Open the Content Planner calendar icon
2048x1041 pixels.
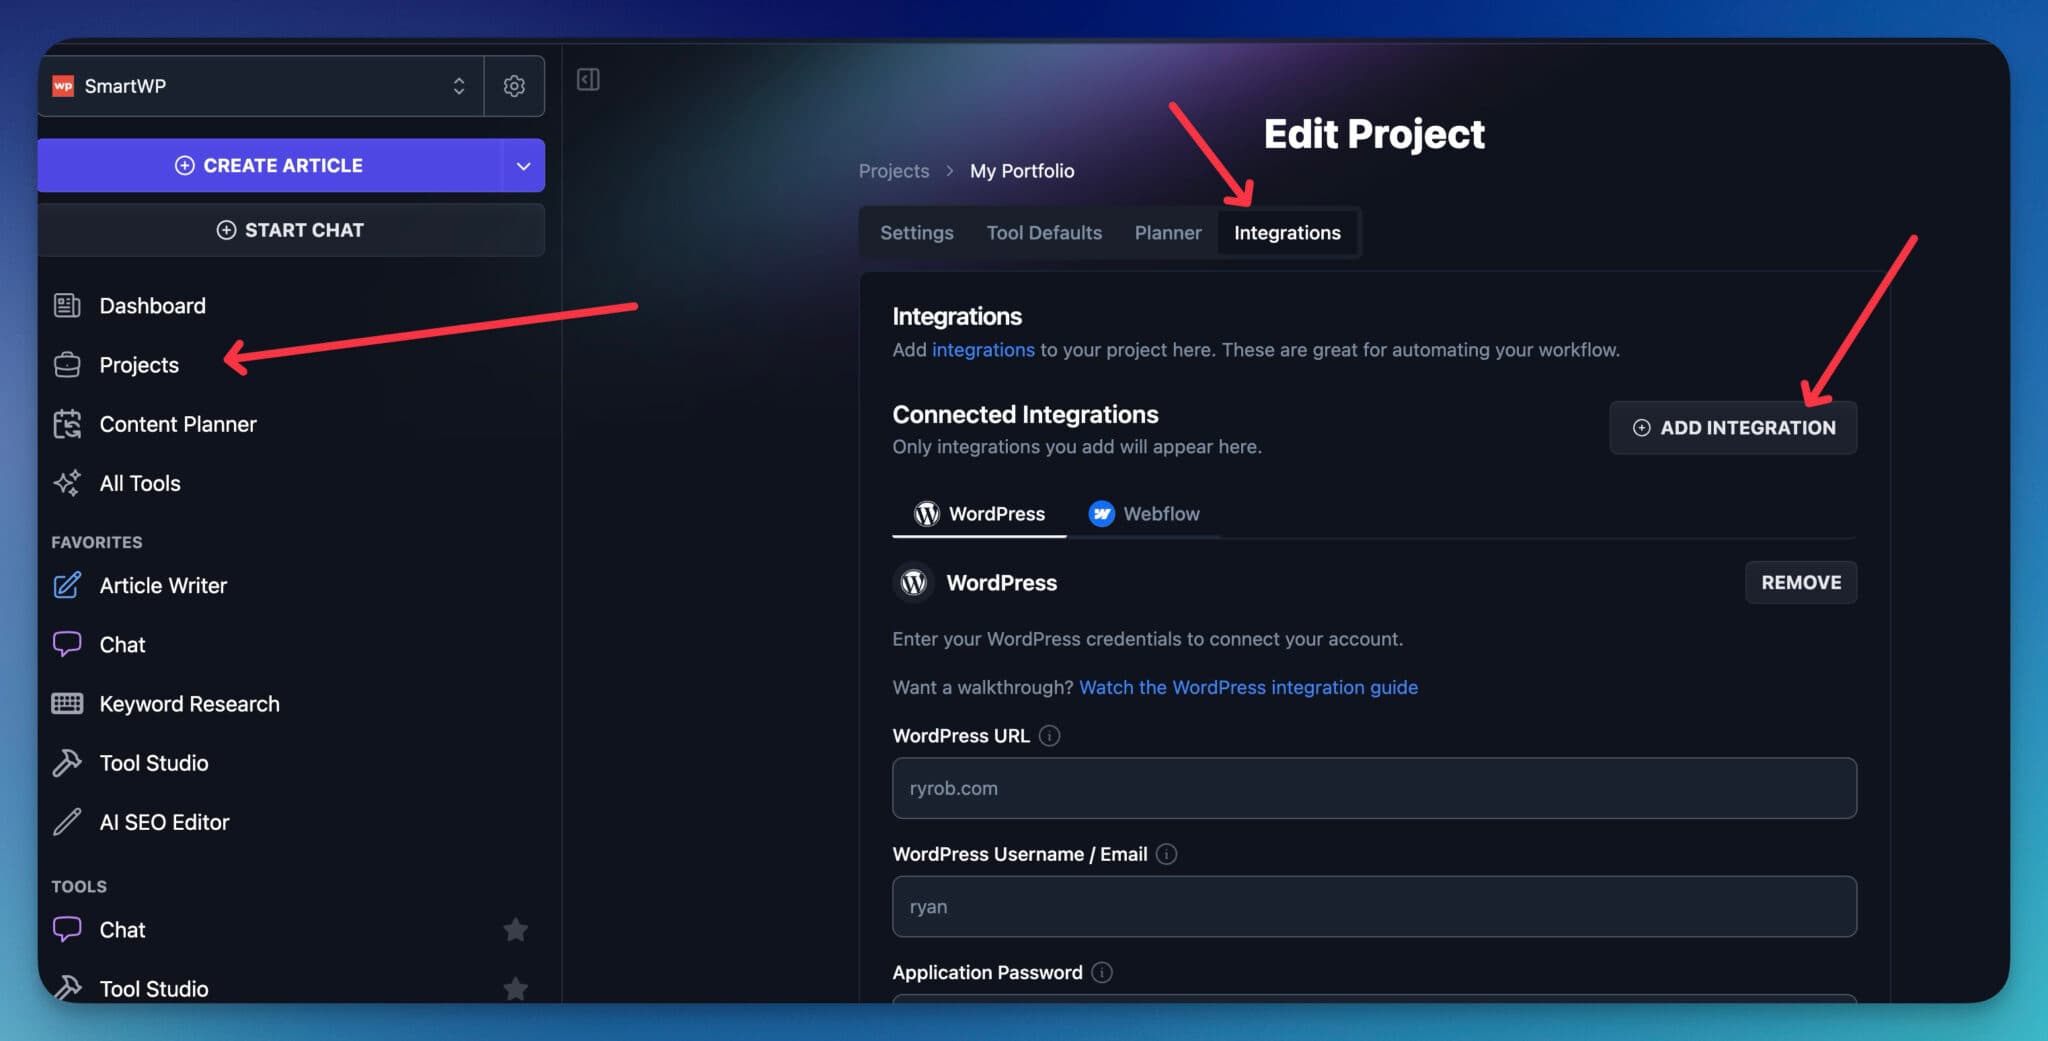pyautogui.click(x=66, y=423)
